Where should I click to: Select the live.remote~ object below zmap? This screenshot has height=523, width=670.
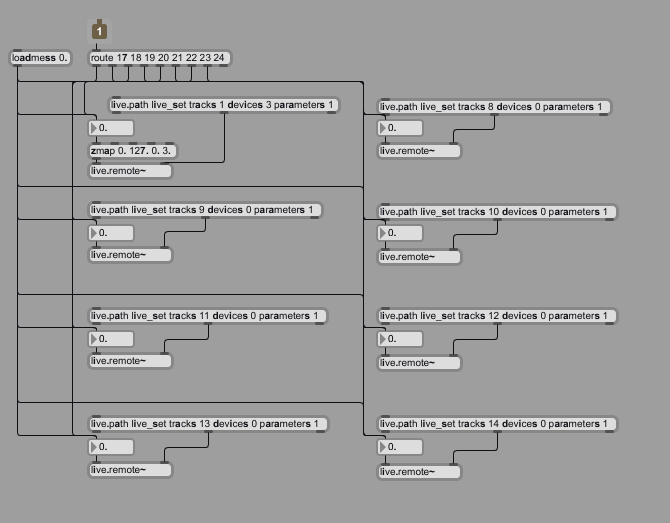(130, 171)
